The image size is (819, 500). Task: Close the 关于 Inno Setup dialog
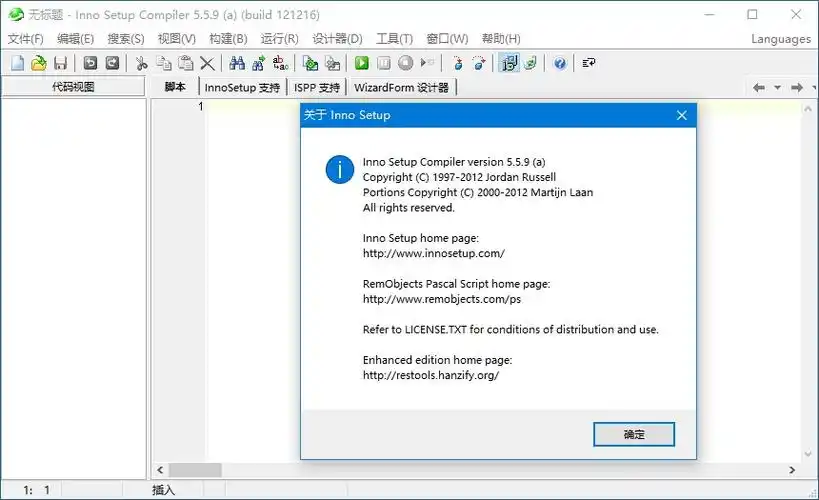(682, 115)
